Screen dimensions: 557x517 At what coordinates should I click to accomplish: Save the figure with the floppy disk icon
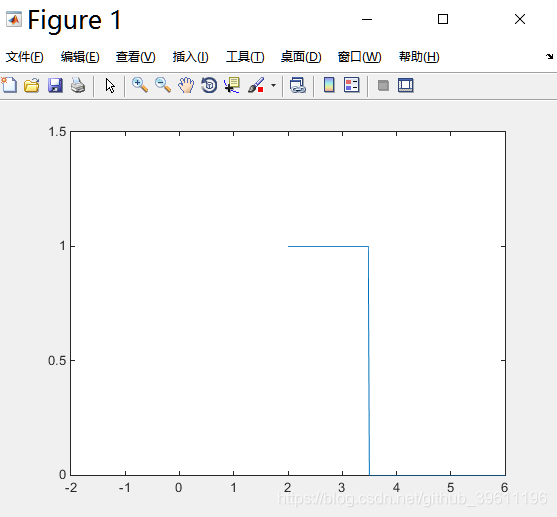tap(55, 85)
